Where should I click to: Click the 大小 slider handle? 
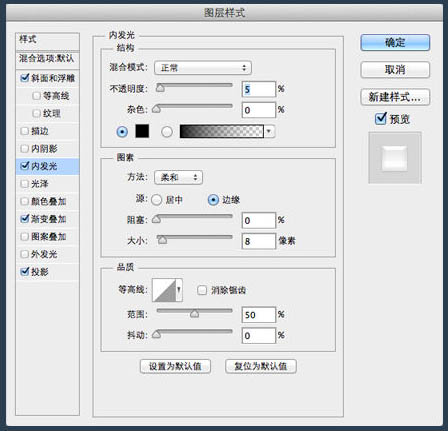tap(162, 240)
